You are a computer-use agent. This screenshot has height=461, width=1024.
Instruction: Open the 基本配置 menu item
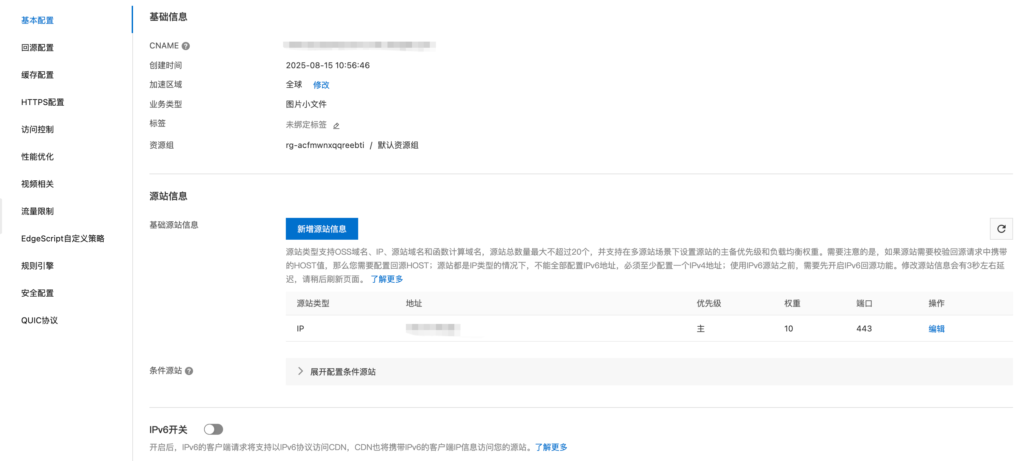tap(37, 20)
